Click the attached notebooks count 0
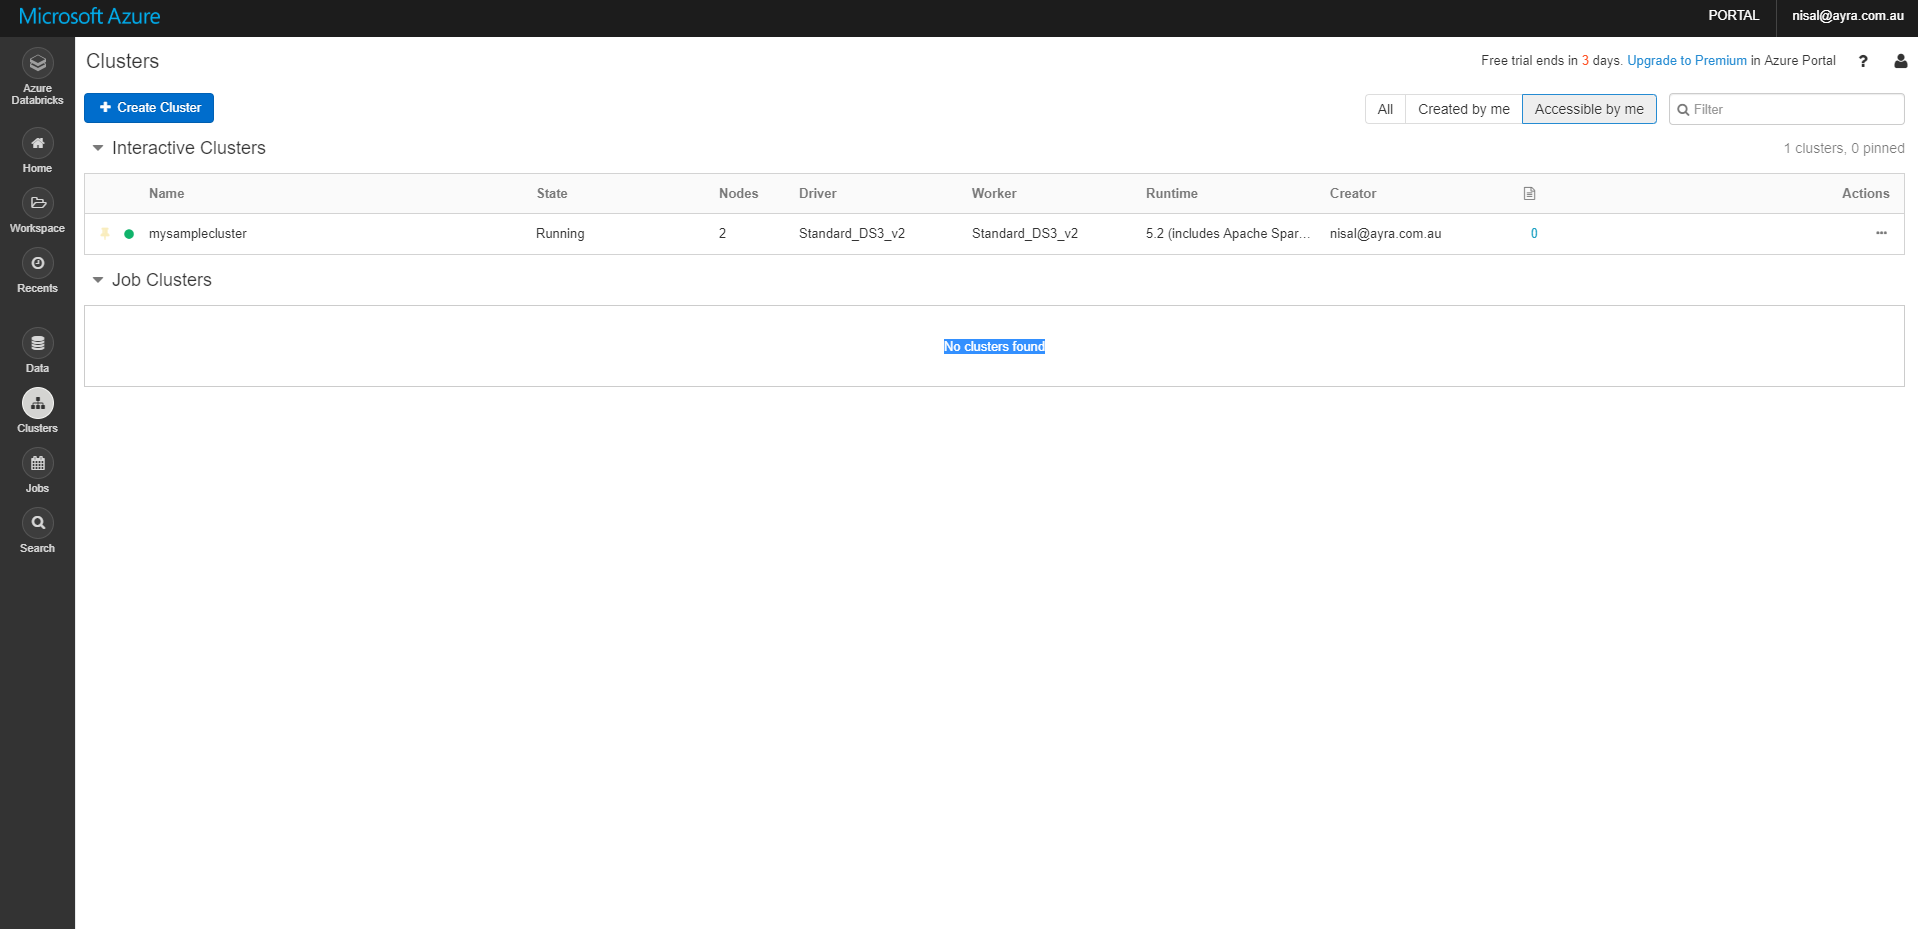Screen dimensions: 1918x929 pos(1534,234)
